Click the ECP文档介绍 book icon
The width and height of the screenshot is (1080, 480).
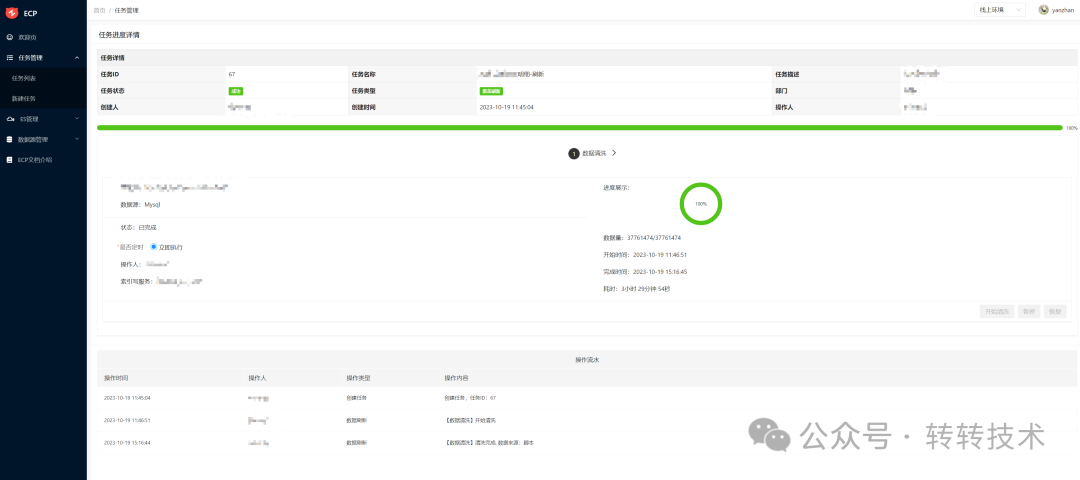[10, 160]
